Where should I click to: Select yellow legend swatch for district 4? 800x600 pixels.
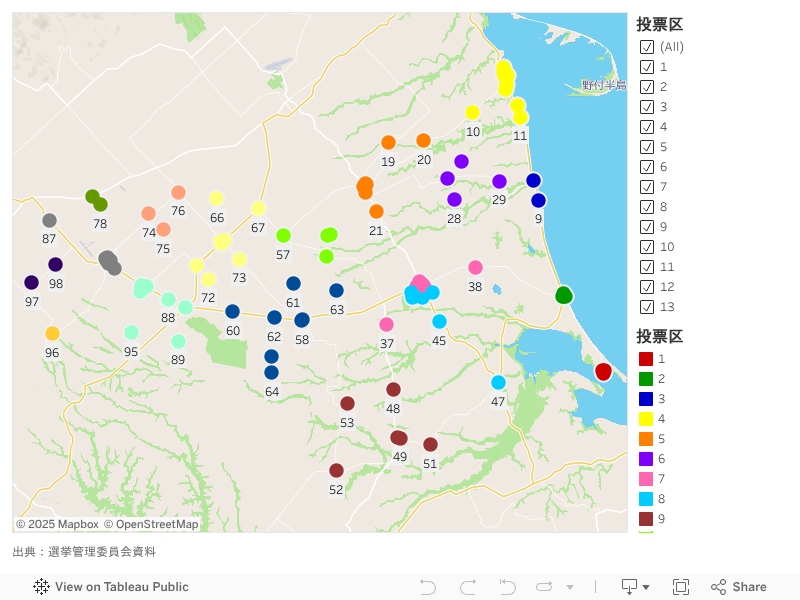(x=646, y=419)
